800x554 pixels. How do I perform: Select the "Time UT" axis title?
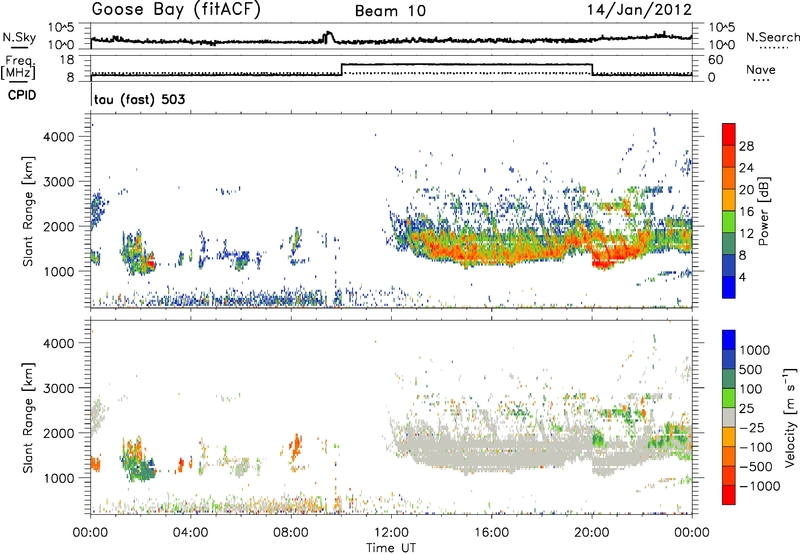click(391, 548)
